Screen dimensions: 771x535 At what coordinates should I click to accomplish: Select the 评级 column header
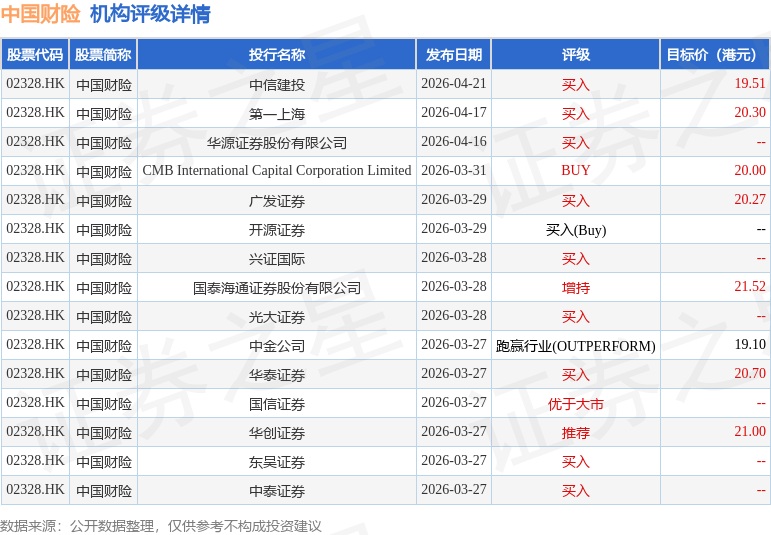576,55
